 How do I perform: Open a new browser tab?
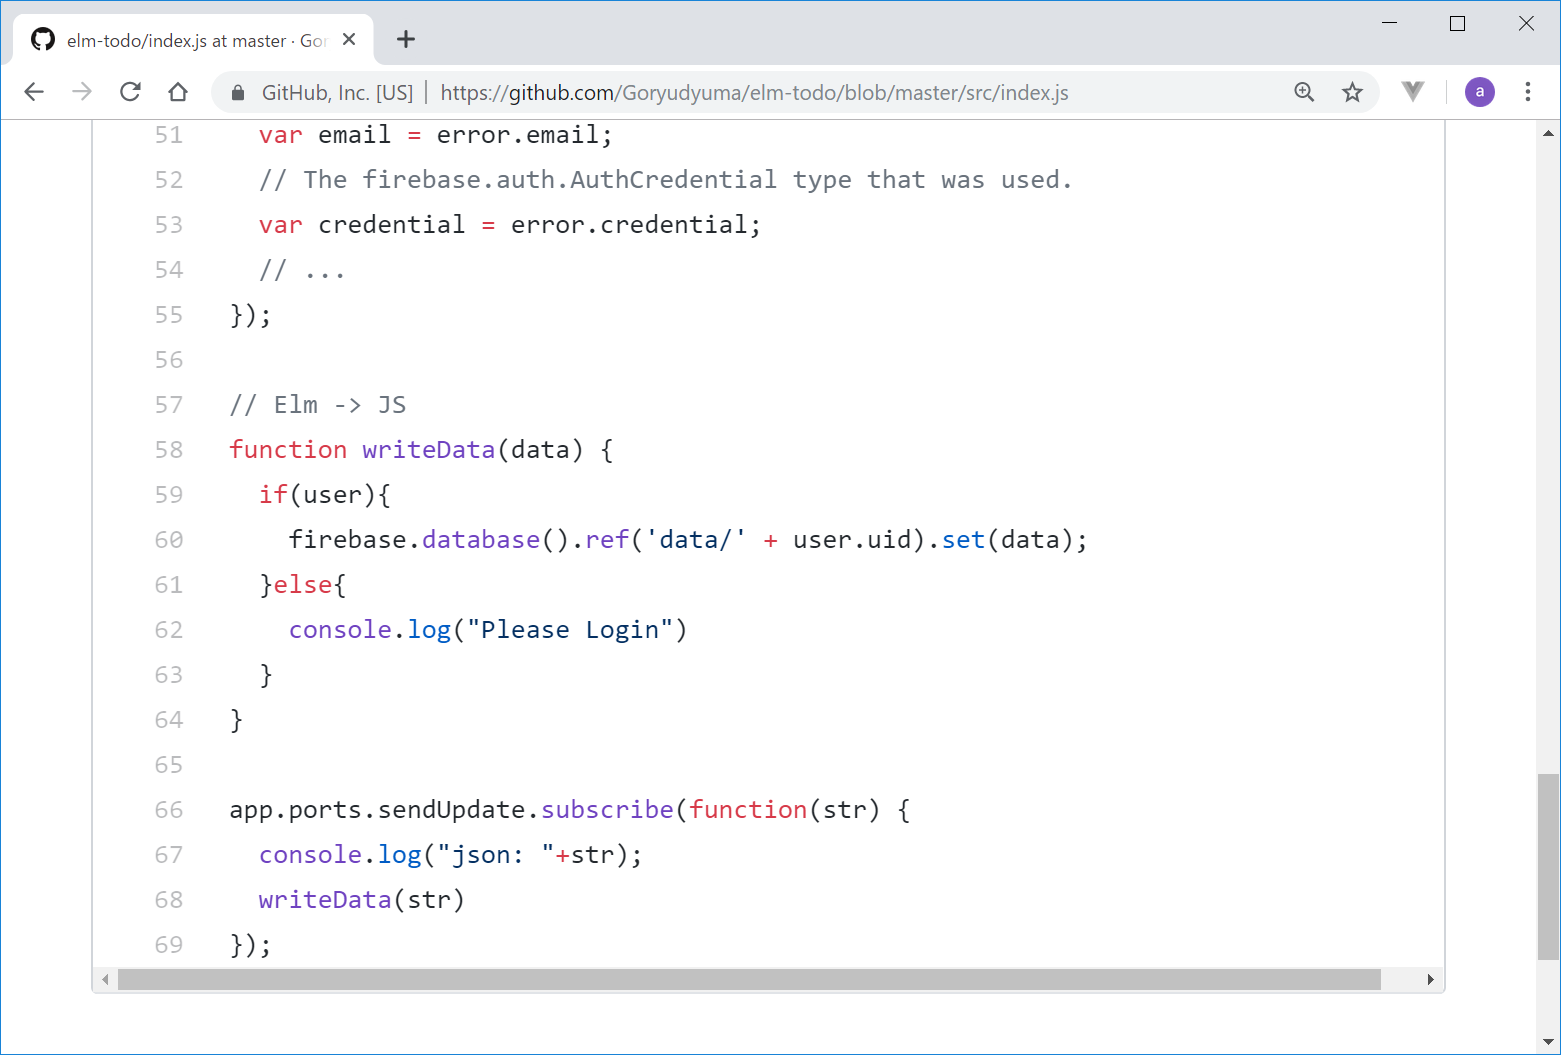[x=405, y=40]
